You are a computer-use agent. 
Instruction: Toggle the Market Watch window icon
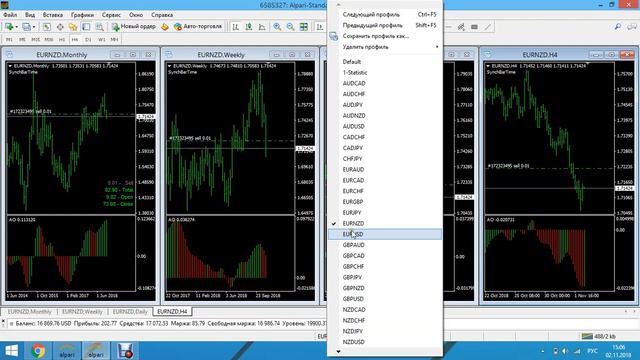click(47, 27)
